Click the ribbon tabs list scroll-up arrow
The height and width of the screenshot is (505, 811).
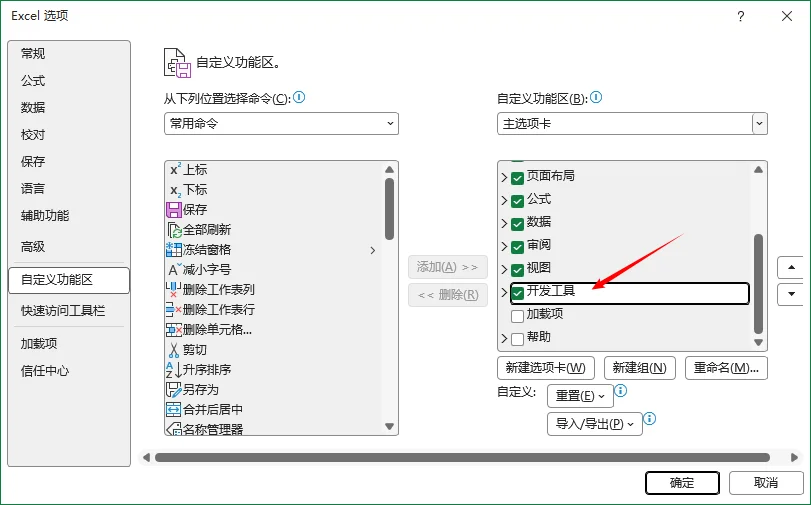coord(758,170)
